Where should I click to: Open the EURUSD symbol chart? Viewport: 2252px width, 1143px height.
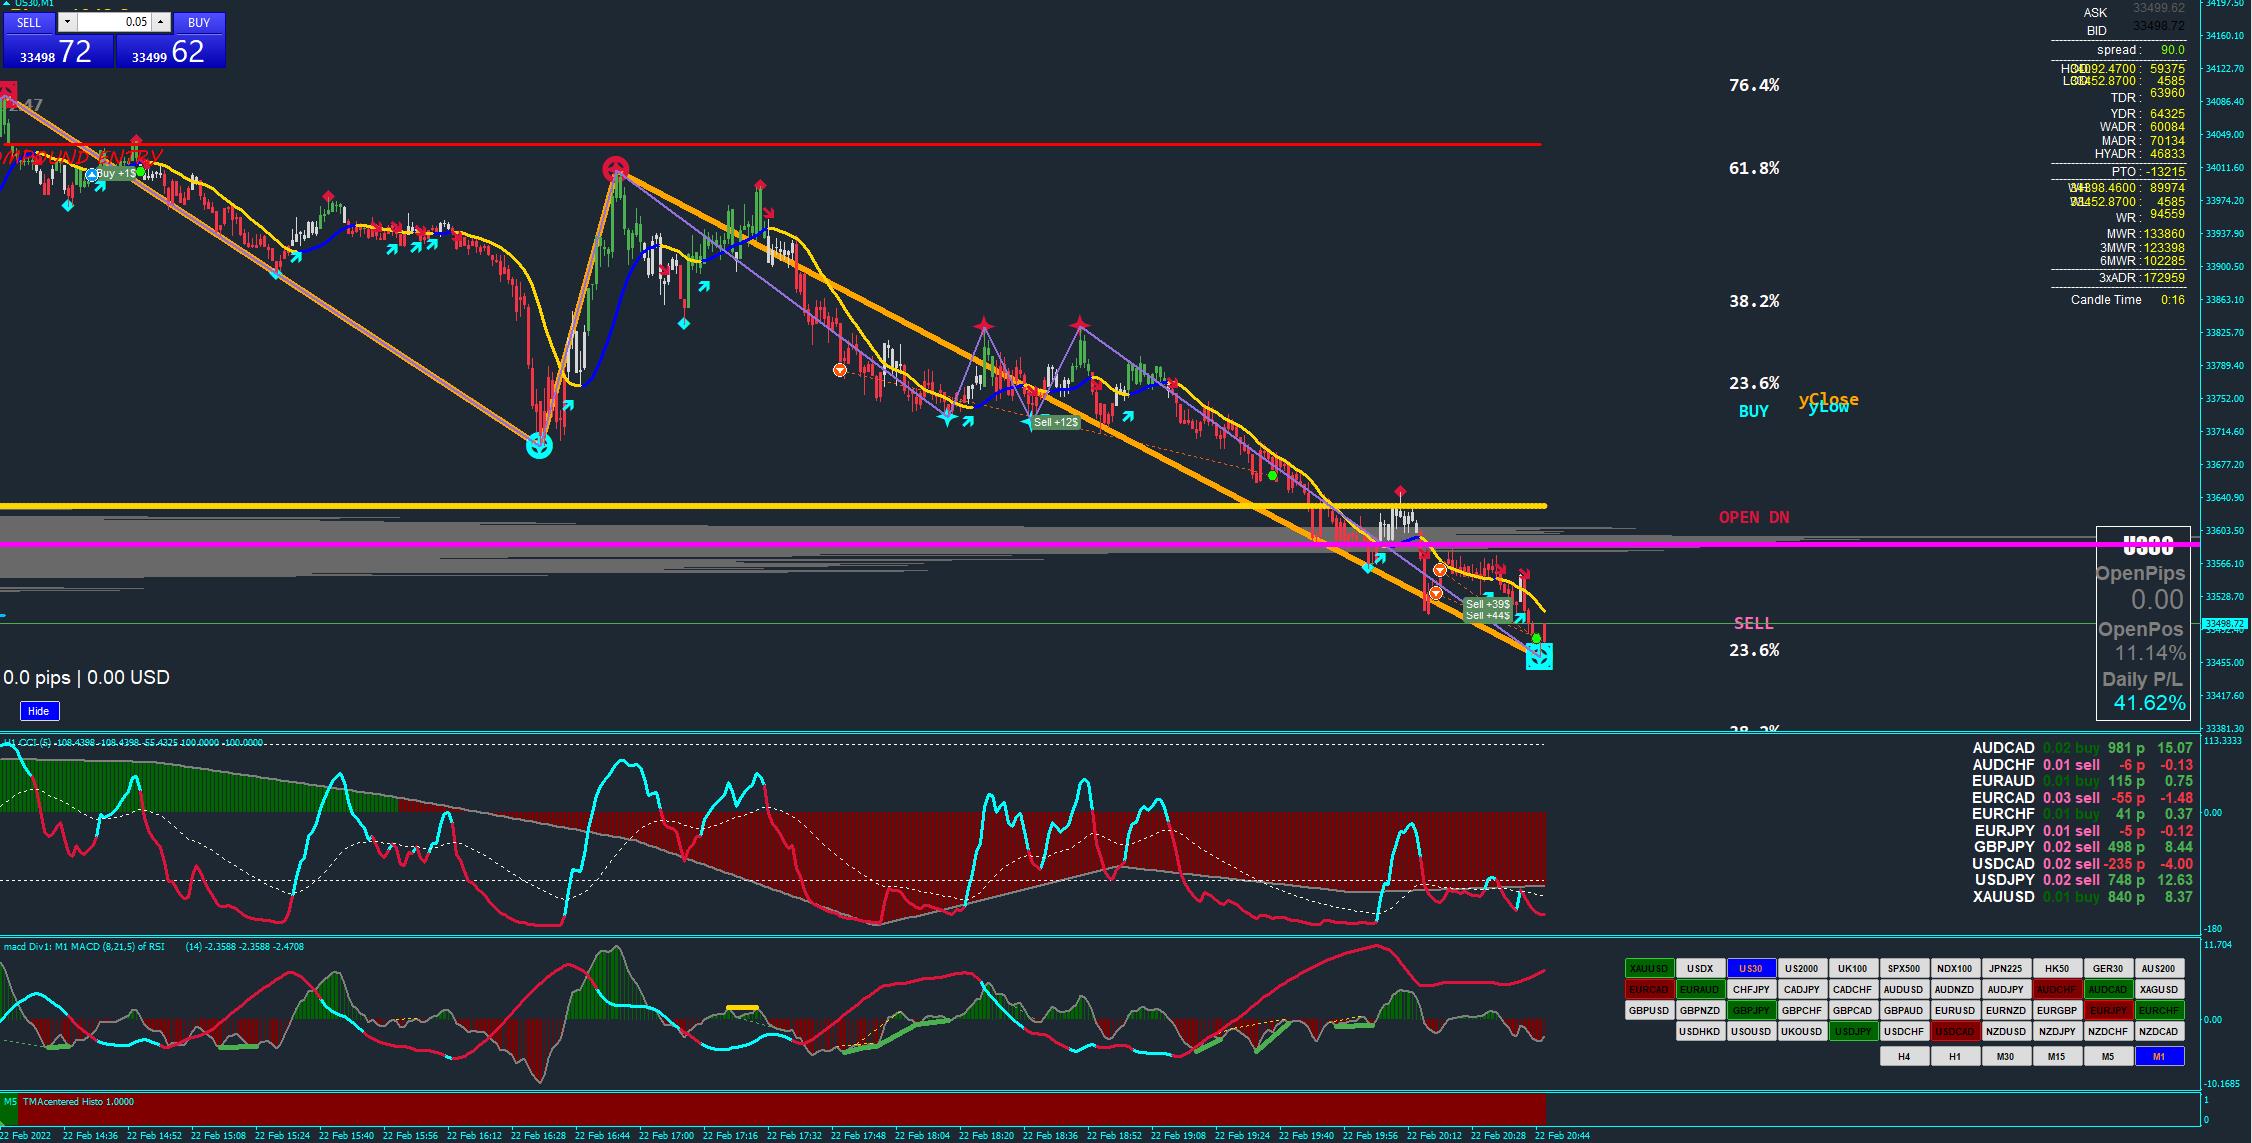(x=1954, y=1010)
